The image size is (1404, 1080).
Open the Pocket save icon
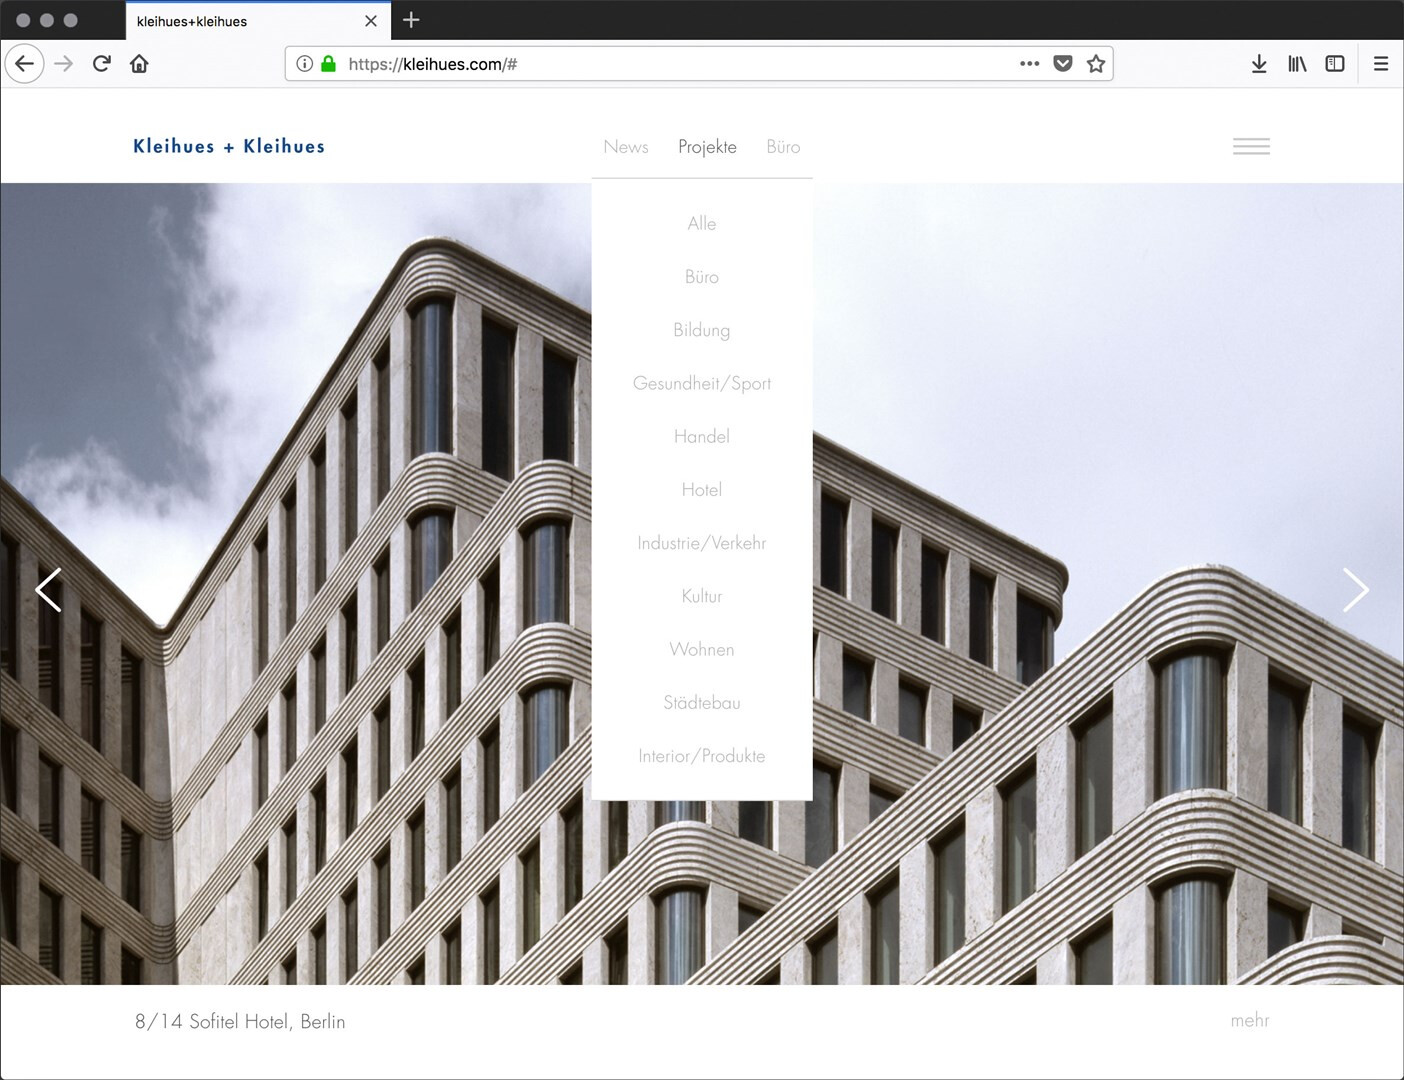point(1063,64)
